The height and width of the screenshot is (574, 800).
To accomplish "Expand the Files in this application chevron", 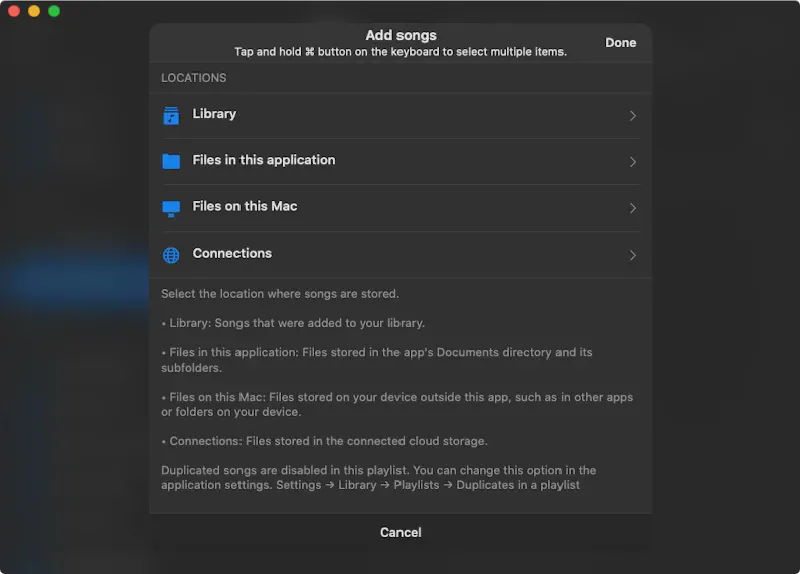I will tap(632, 162).
